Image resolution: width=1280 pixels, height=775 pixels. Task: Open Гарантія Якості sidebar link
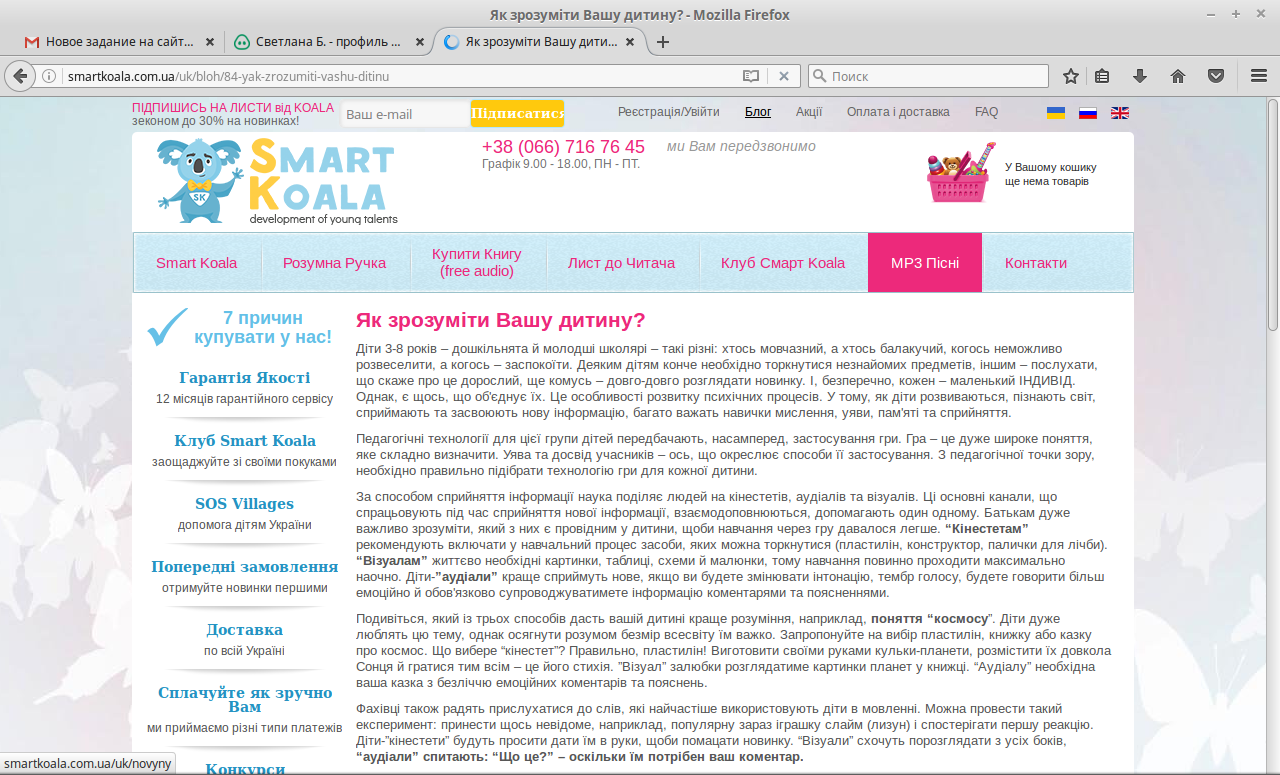point(245,378)
